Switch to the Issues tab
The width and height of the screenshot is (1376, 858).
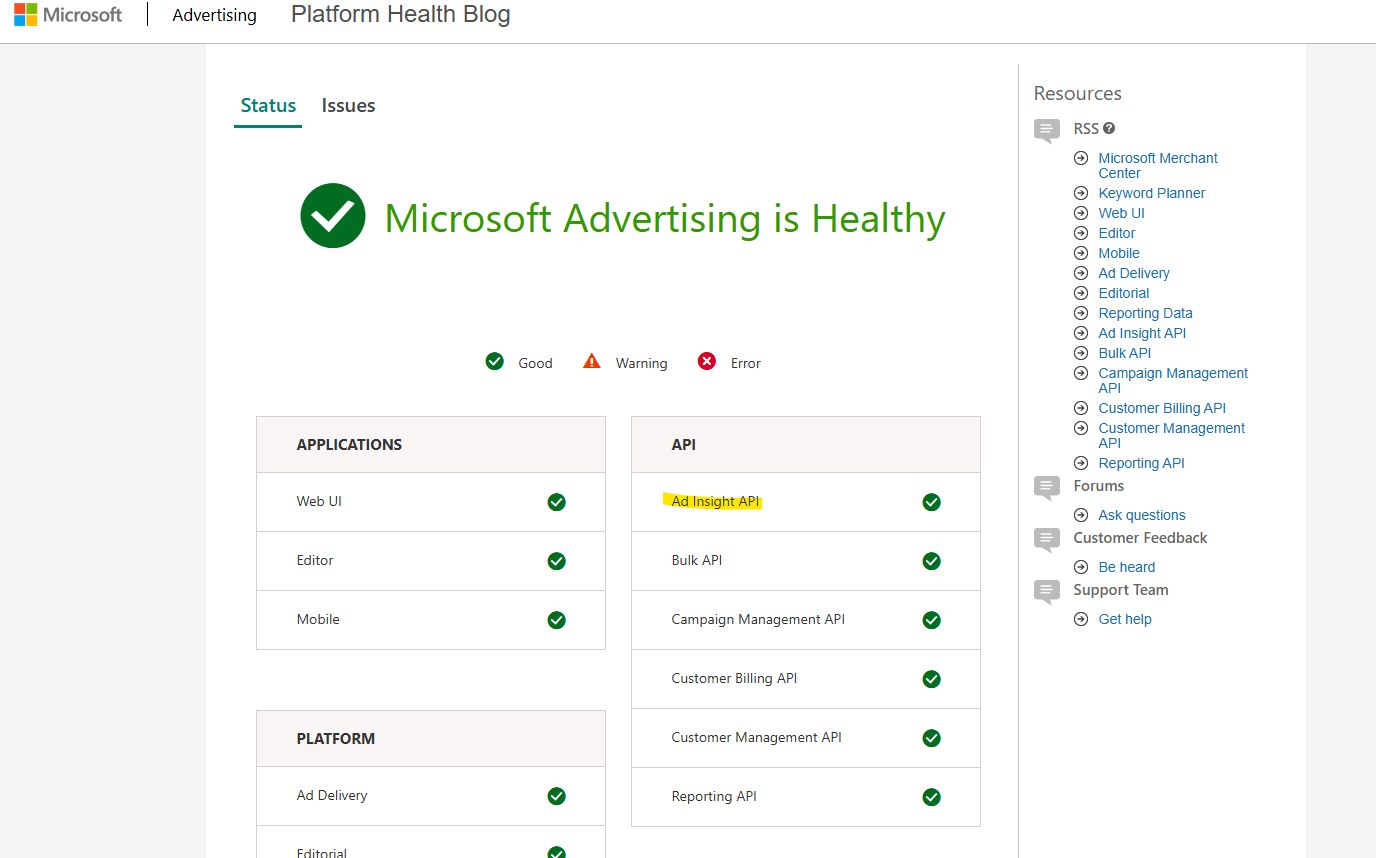(348, 105)
